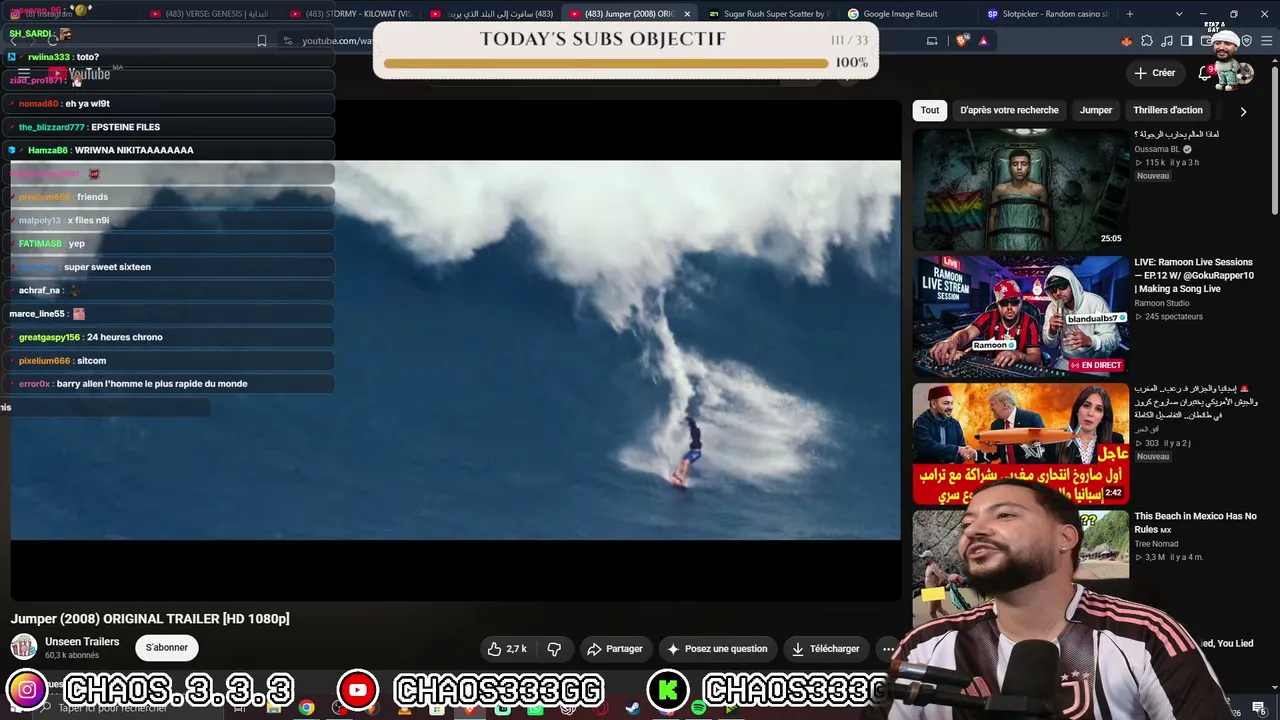Viewport: 1280px width, 720px height.
Task: Click the Tree Nomad channel name
Action: pos(1156,544)
